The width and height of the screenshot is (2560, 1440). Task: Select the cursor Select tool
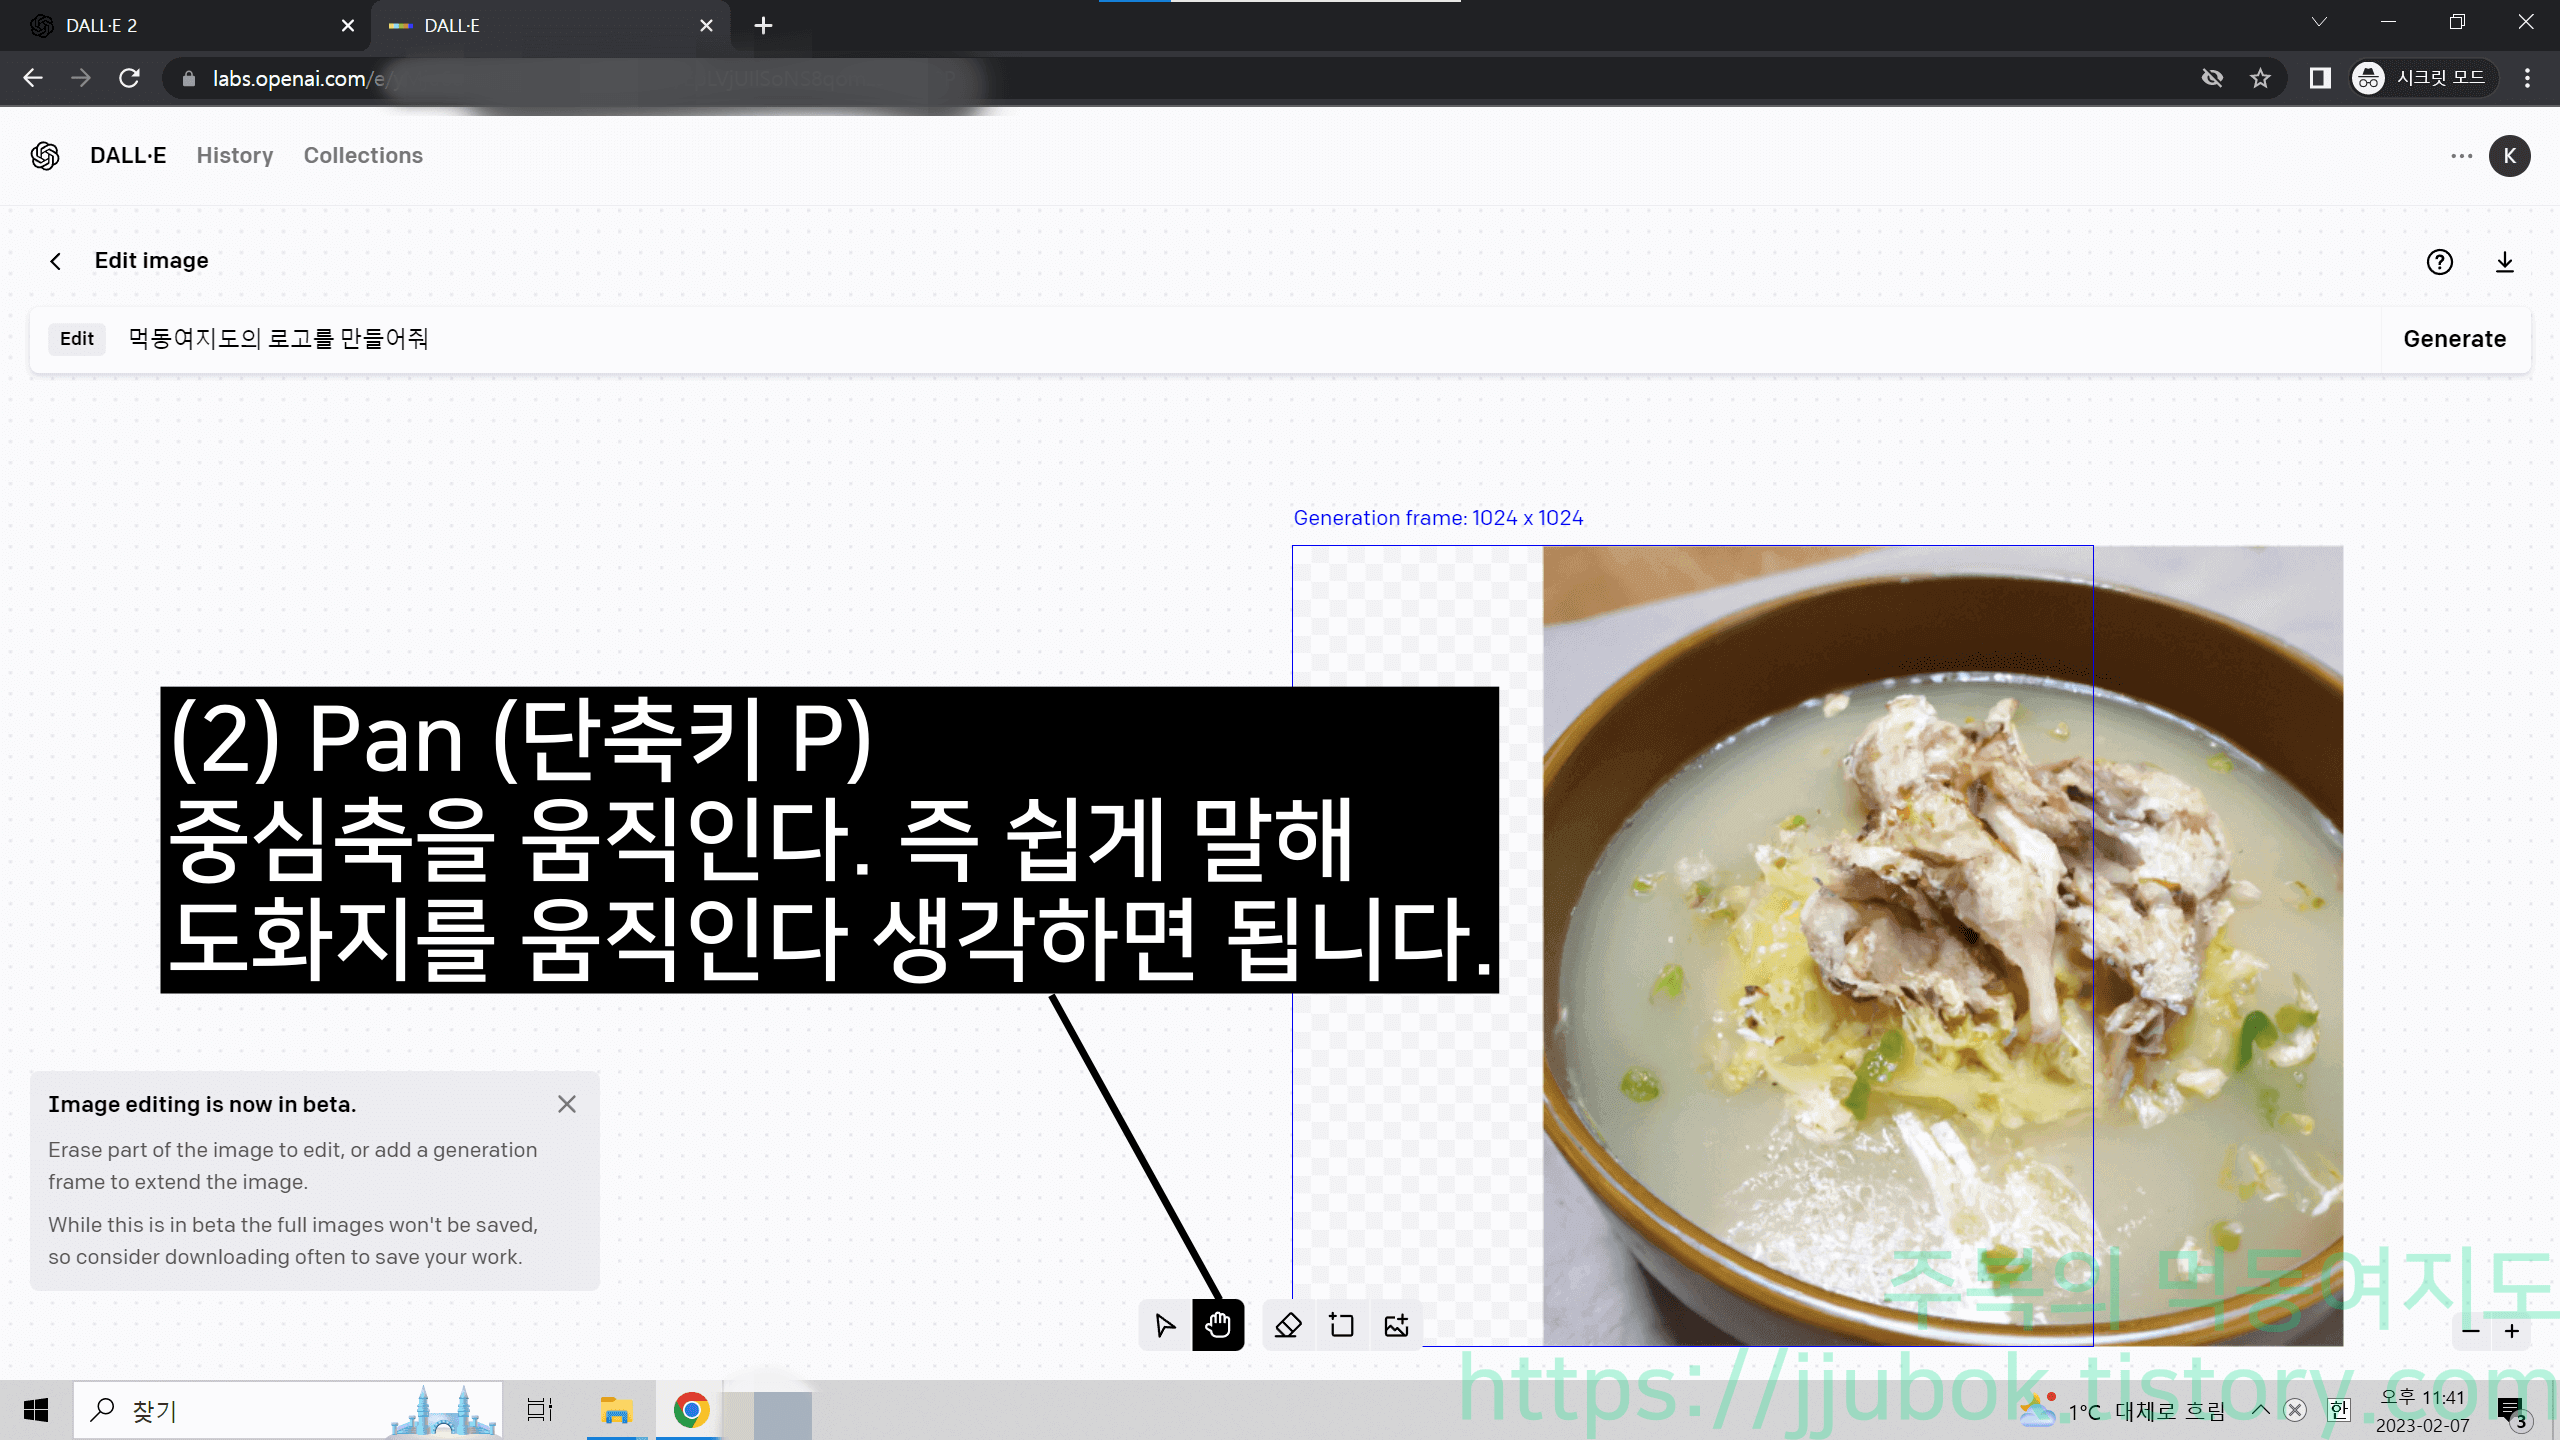point(1164,1325)
